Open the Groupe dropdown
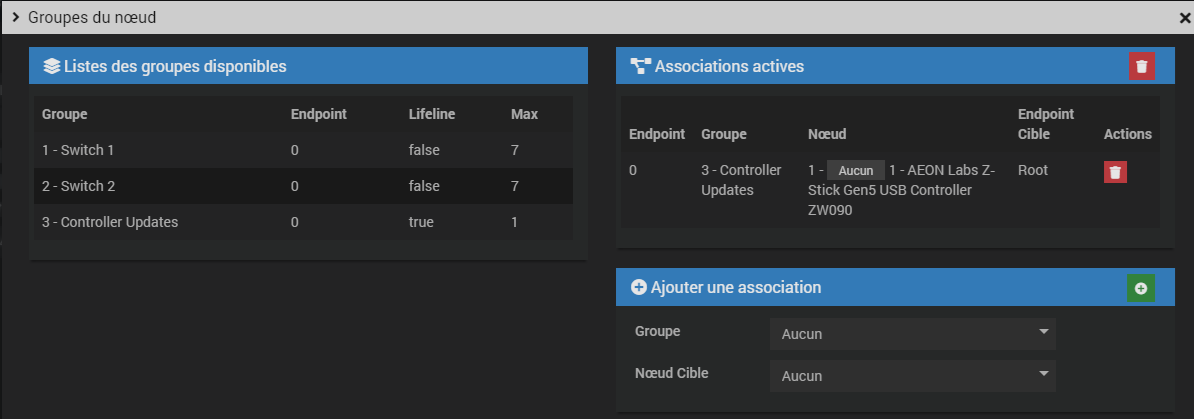The image size is (1194, 419). tap(912, 334)
